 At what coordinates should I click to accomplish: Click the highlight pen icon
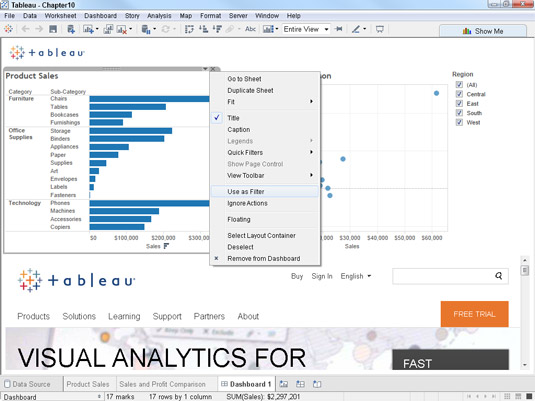point(356,29)
